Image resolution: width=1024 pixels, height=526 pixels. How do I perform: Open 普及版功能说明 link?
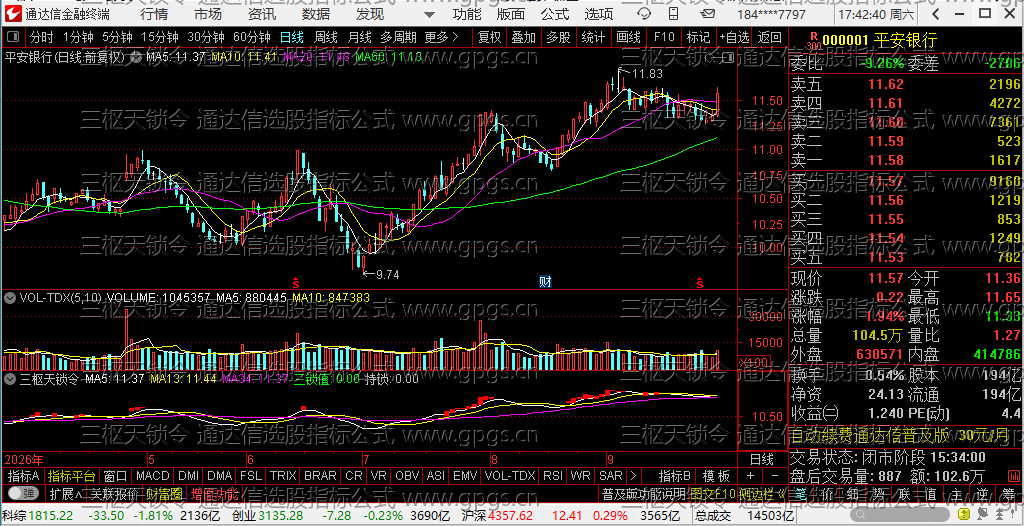point(643,493)
